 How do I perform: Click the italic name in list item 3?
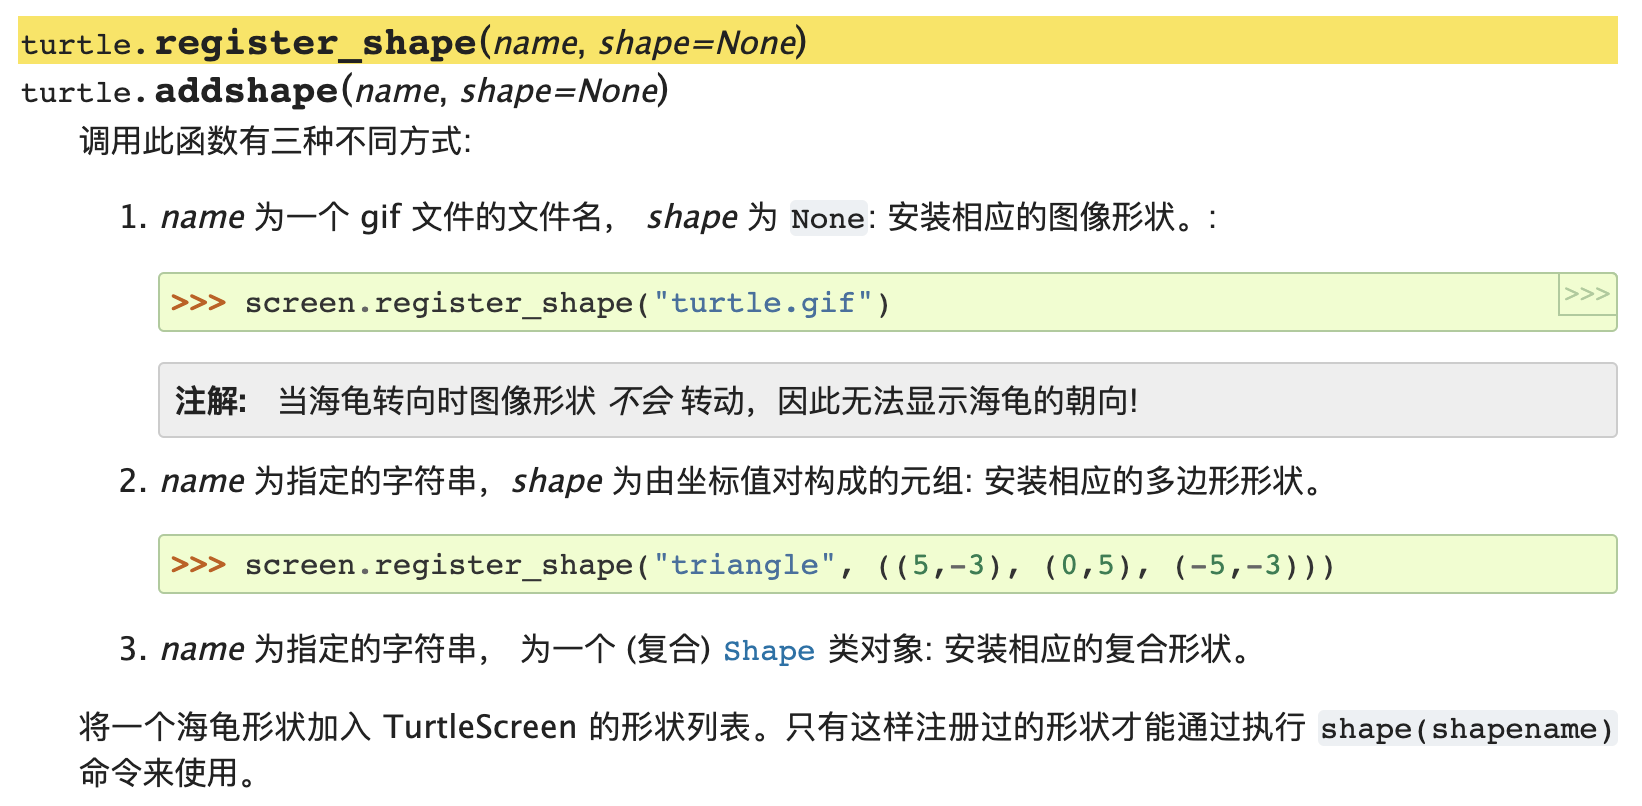coord(202,650)
